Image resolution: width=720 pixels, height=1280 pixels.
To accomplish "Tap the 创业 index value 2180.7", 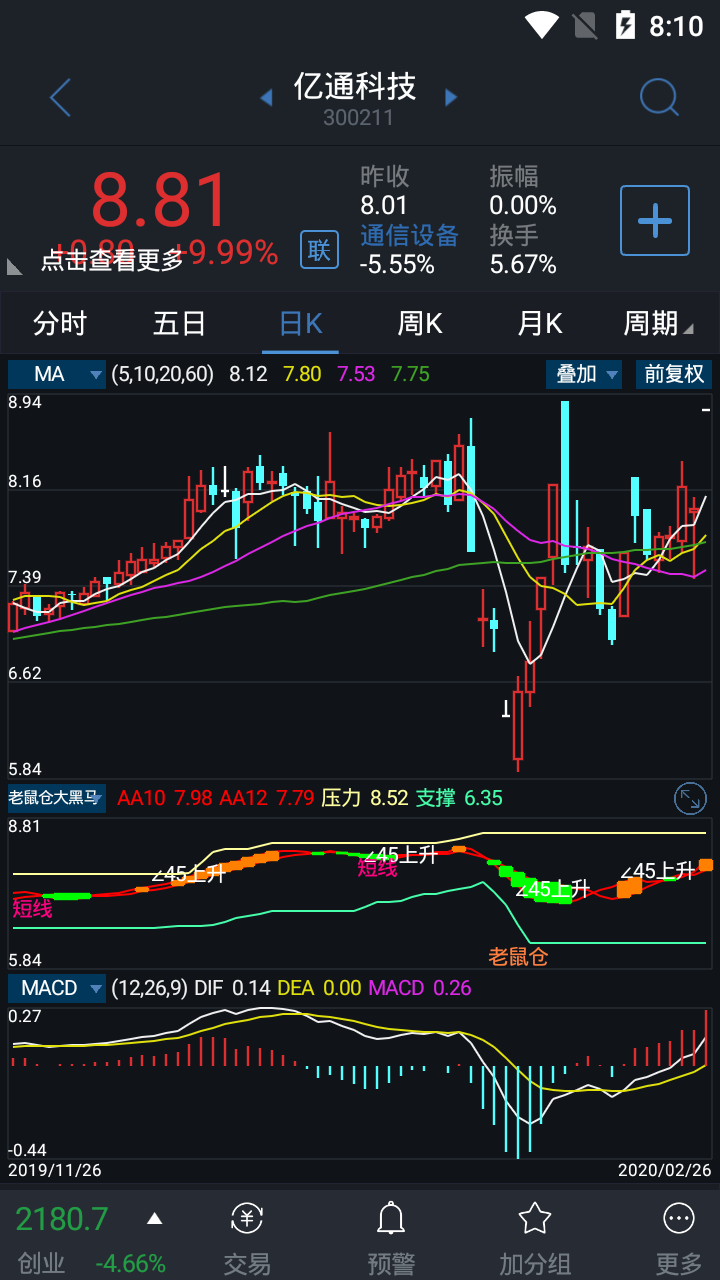I will [62, 1219].
